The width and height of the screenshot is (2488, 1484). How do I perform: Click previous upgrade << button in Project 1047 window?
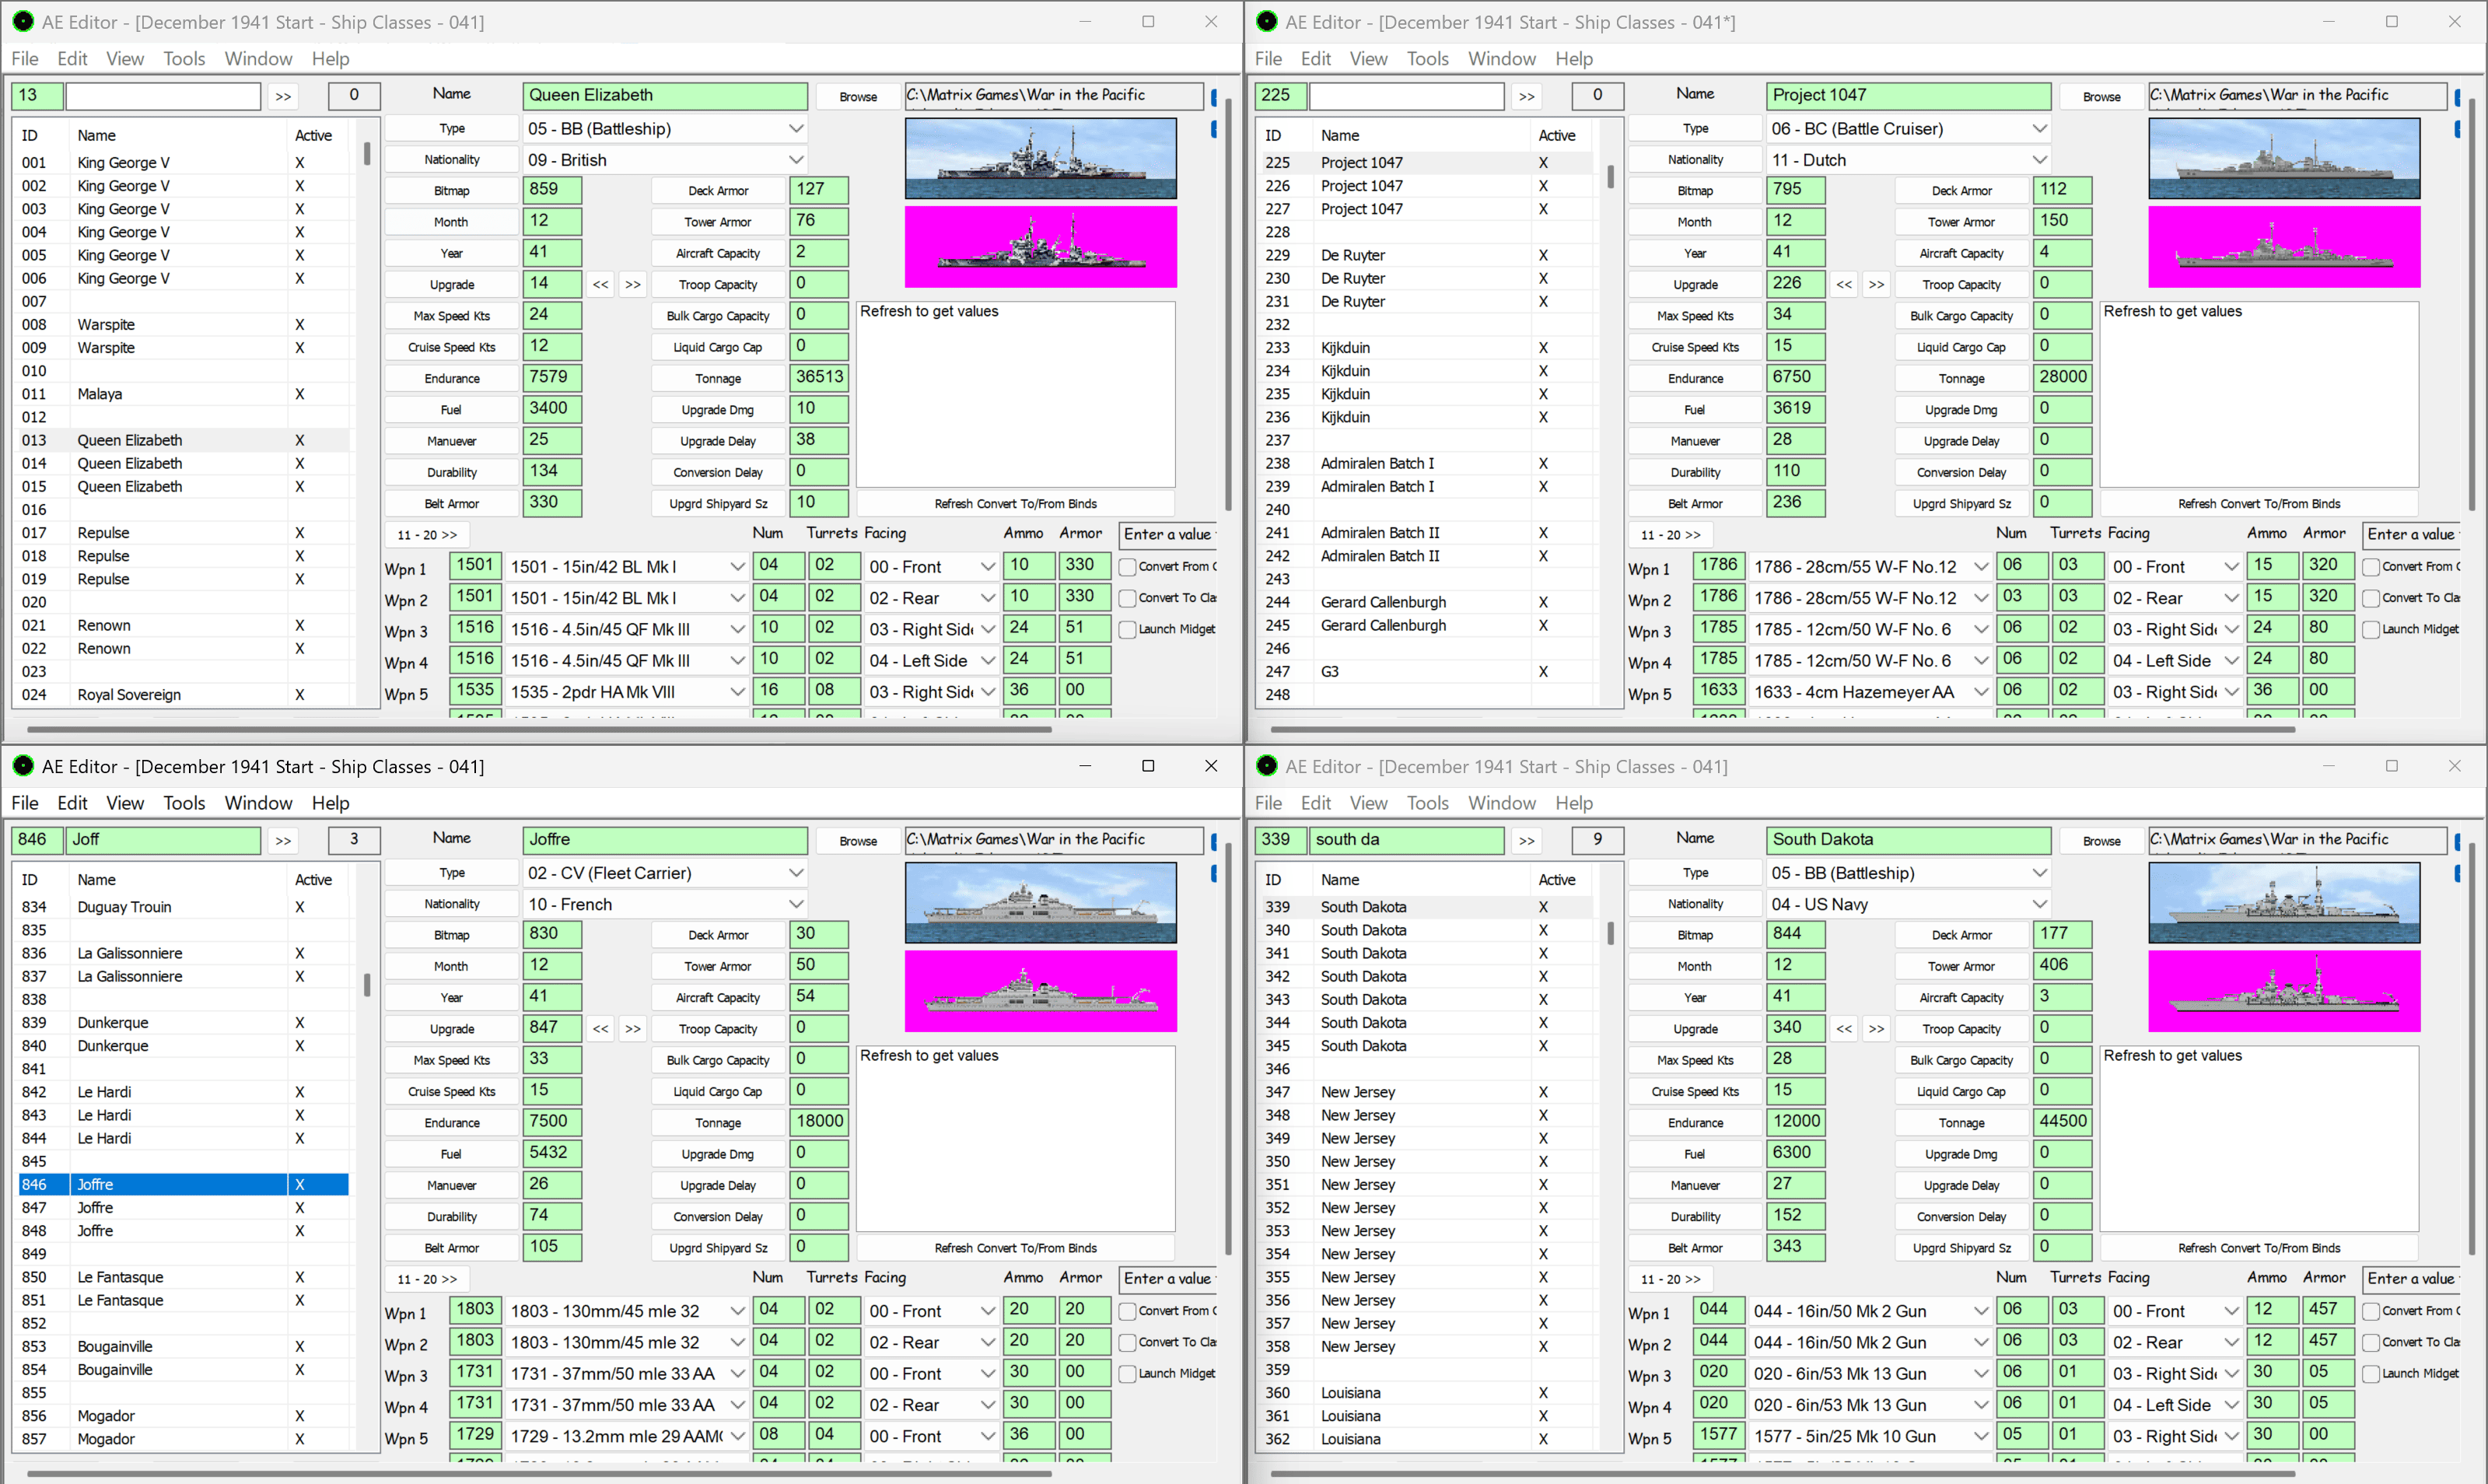coord(1844,284)
